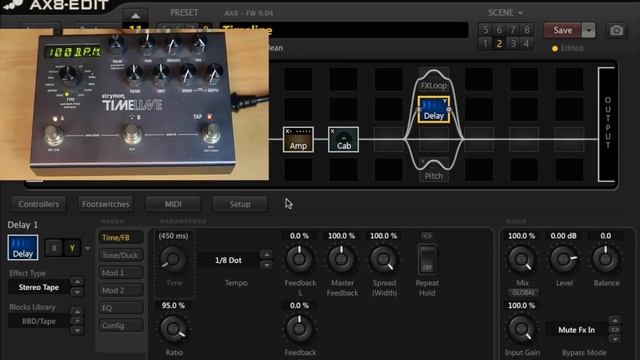Step Tempo value up
This screenshot has height=360, width=640.
(x=267, y=255)
